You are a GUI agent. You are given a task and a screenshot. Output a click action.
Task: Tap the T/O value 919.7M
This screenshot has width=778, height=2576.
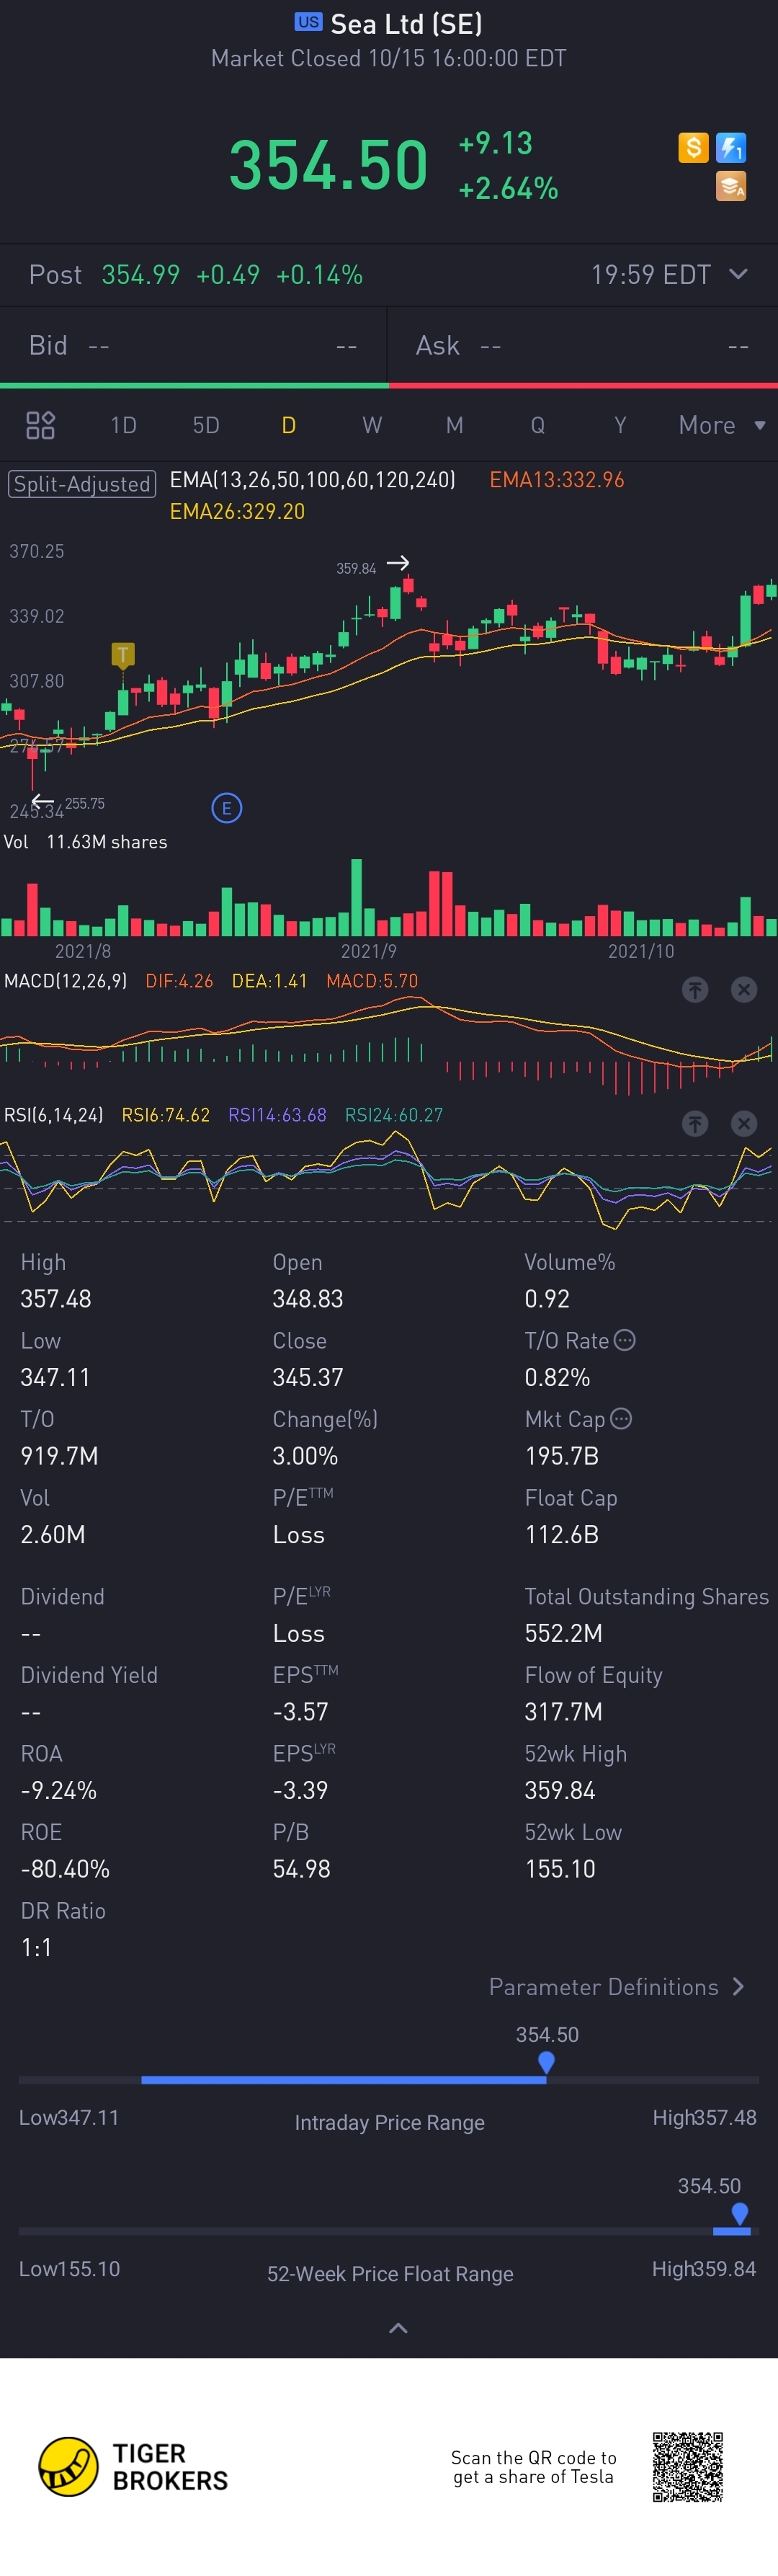(59, 1455)
